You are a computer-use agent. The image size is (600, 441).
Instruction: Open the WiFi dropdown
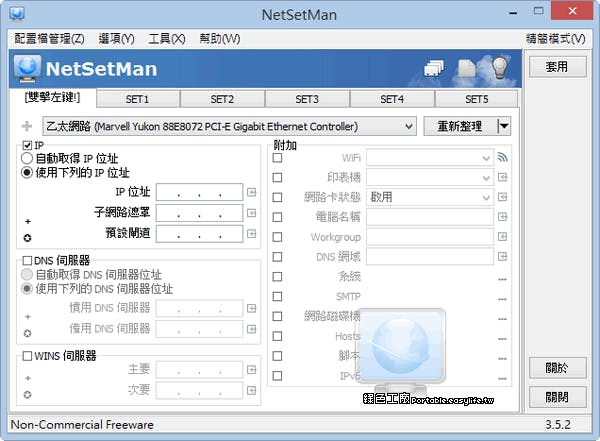(430, 157)
